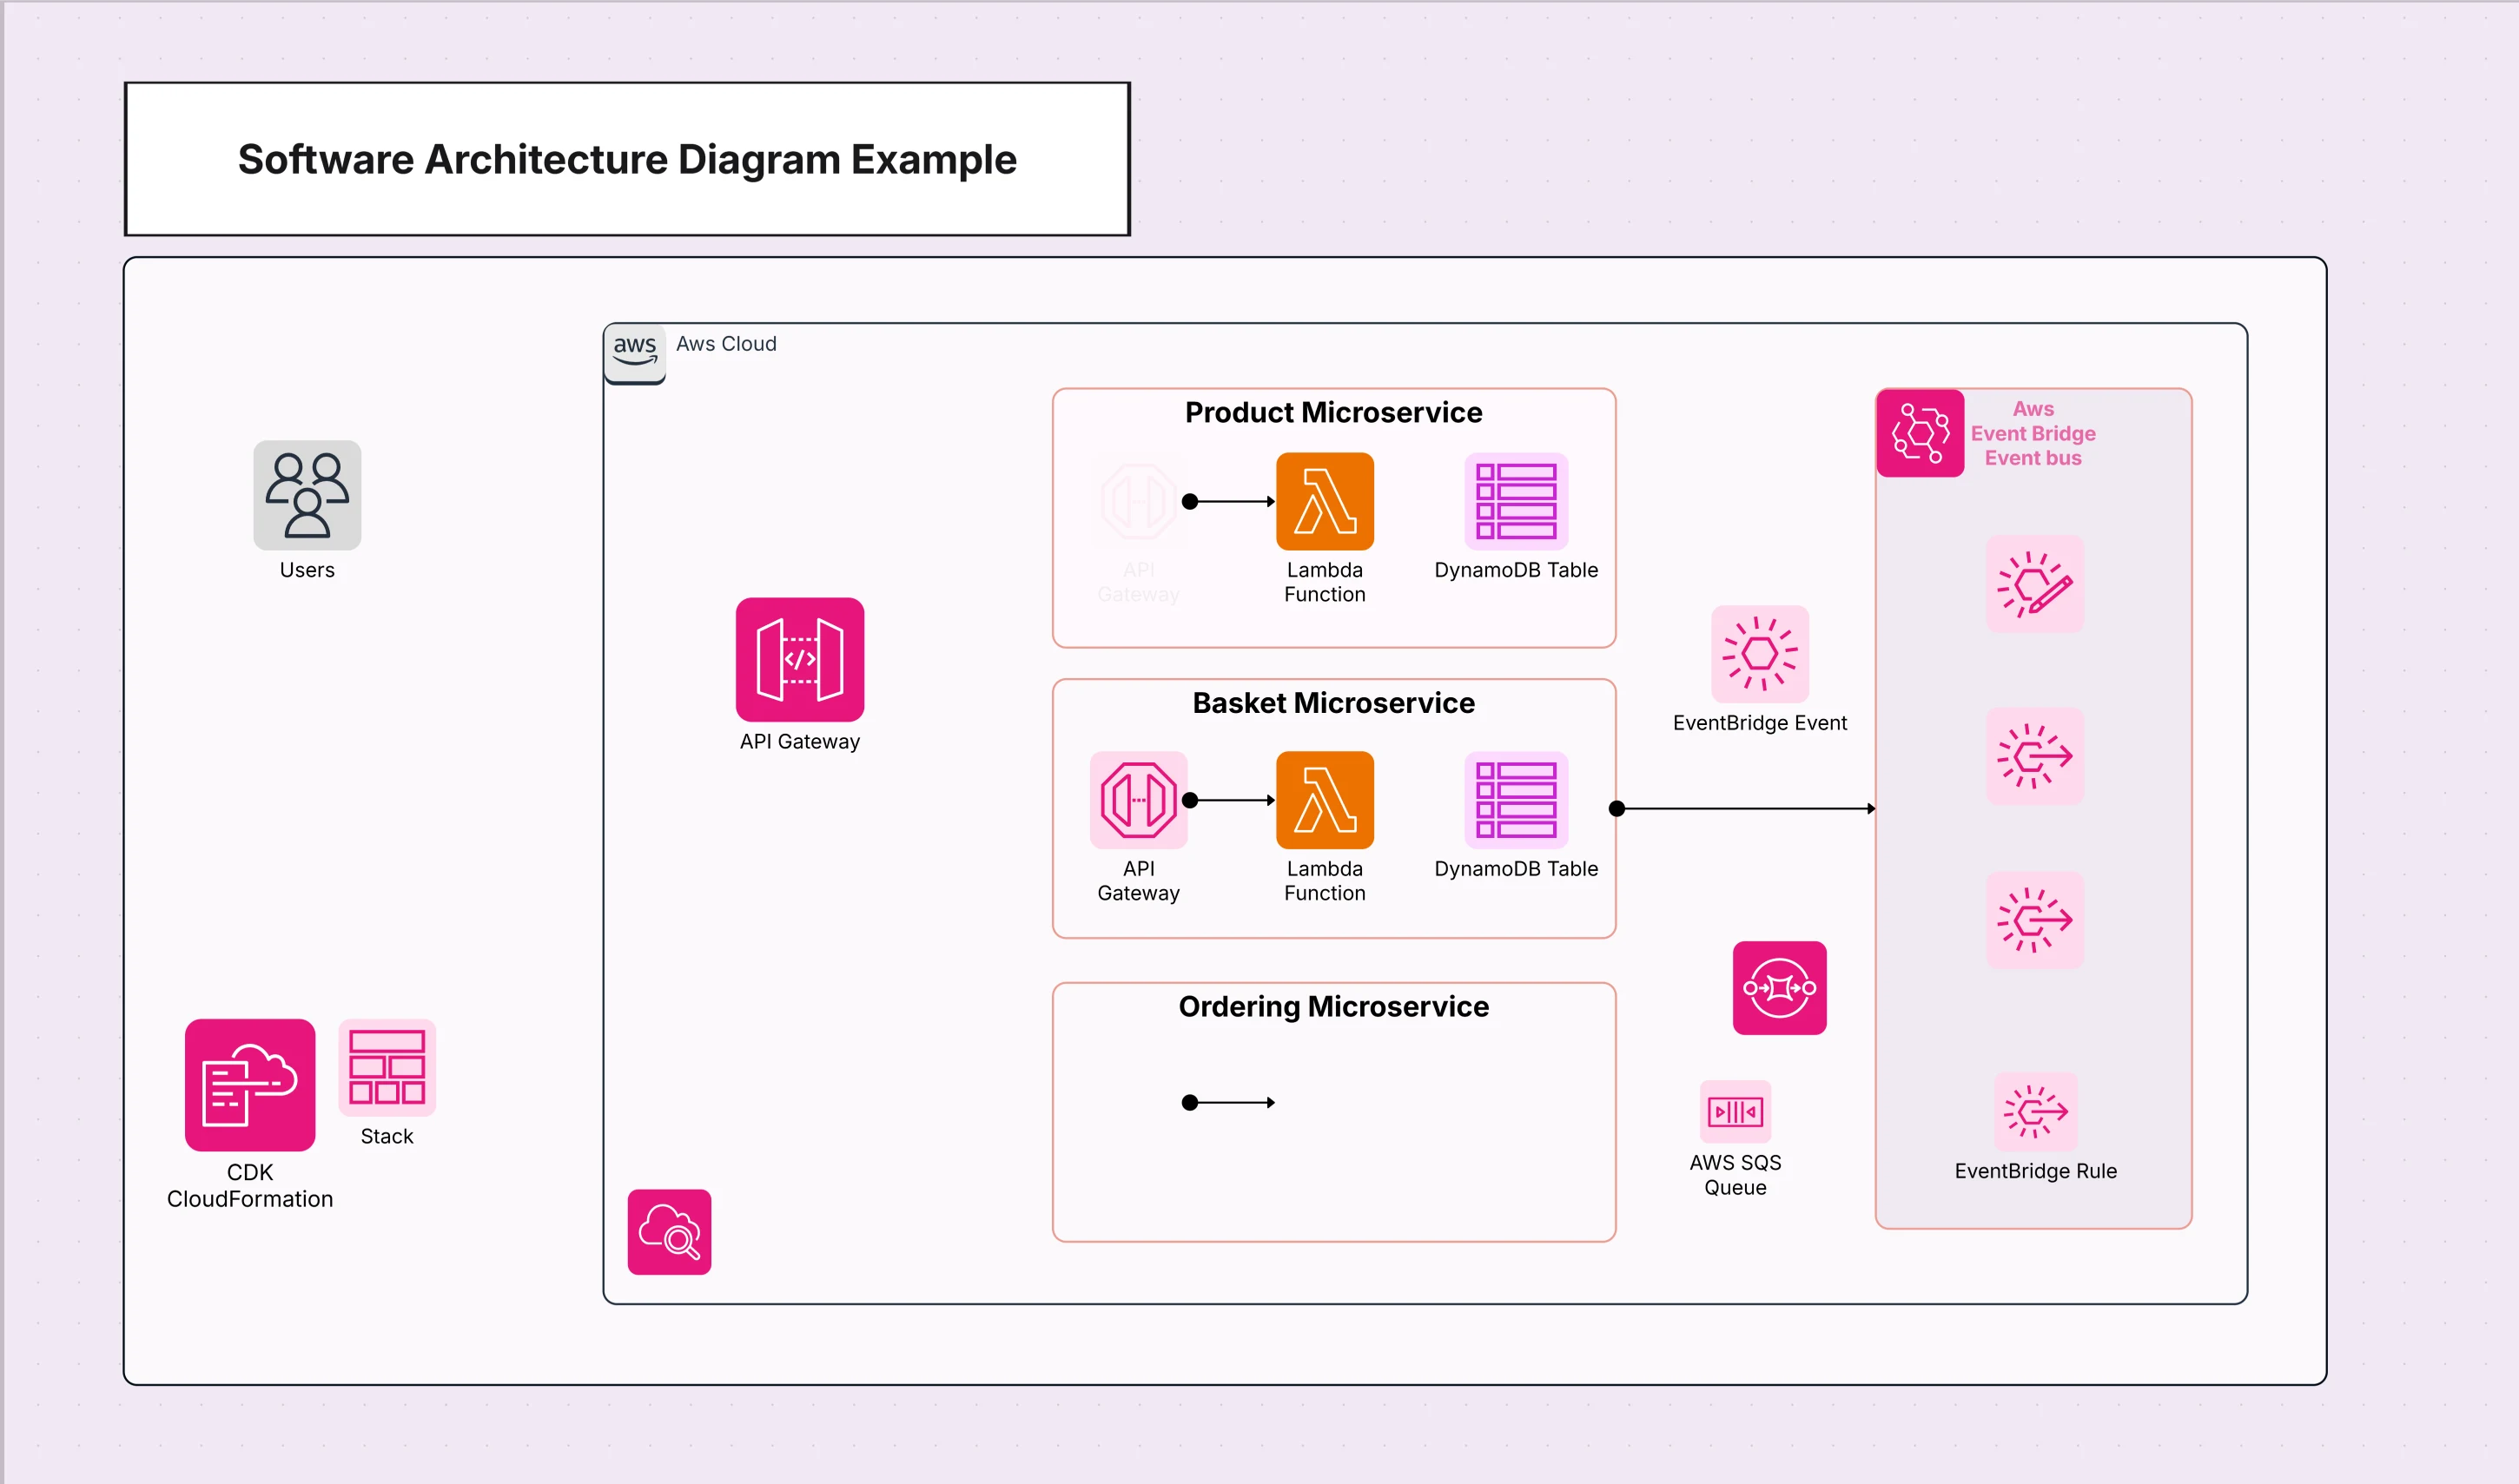Select the Ordering Microservice container
The width and height of the screenshot is (2519, 1484).
click(x=1333, y=1110)
